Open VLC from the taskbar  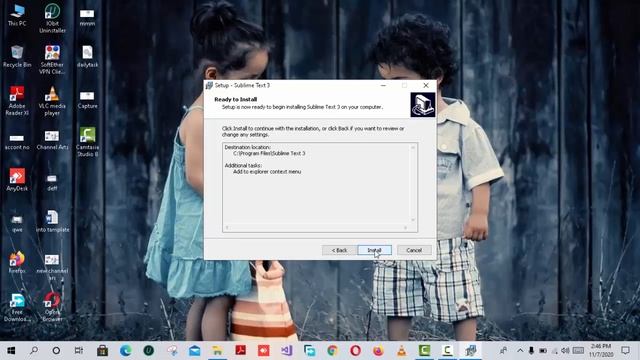(x=401, y=350)
